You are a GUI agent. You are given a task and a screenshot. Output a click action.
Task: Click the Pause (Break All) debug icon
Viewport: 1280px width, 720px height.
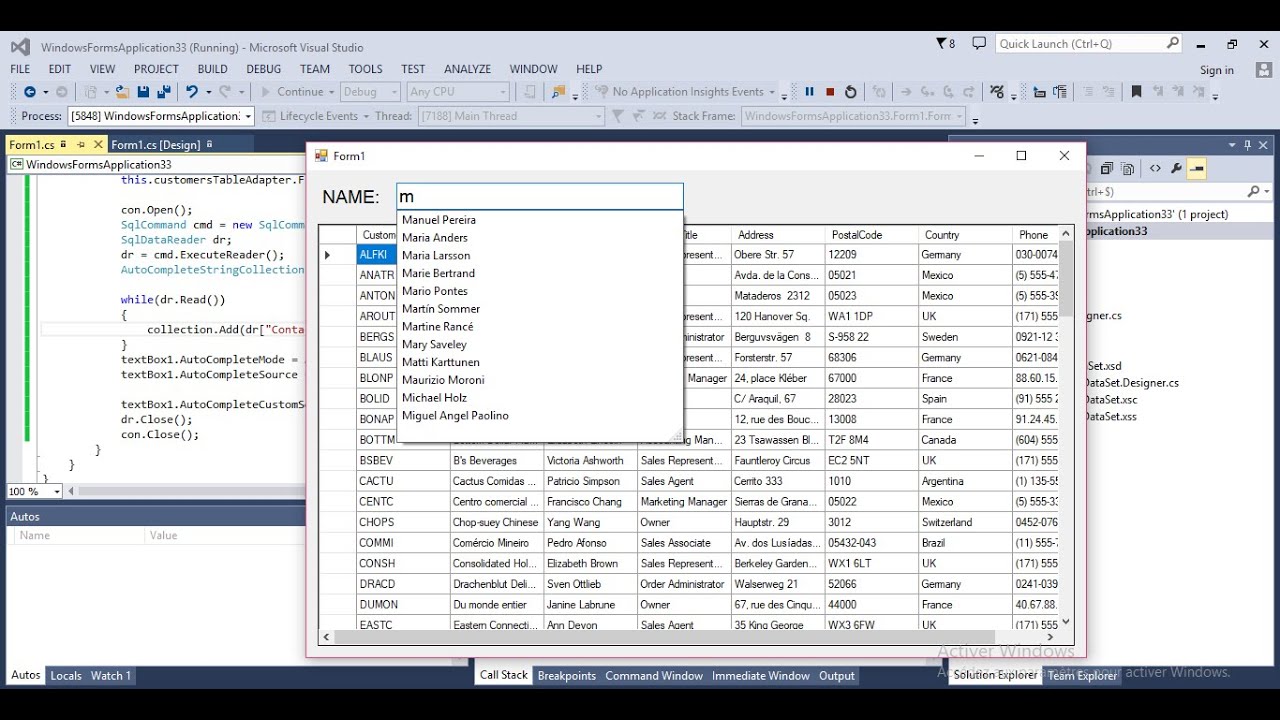(810, 92)
